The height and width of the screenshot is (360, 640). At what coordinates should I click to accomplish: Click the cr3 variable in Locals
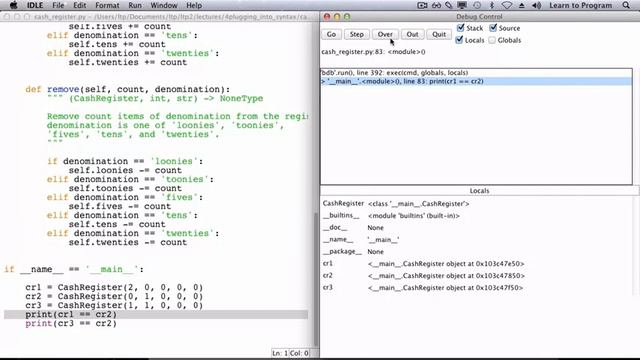point(328,287)
